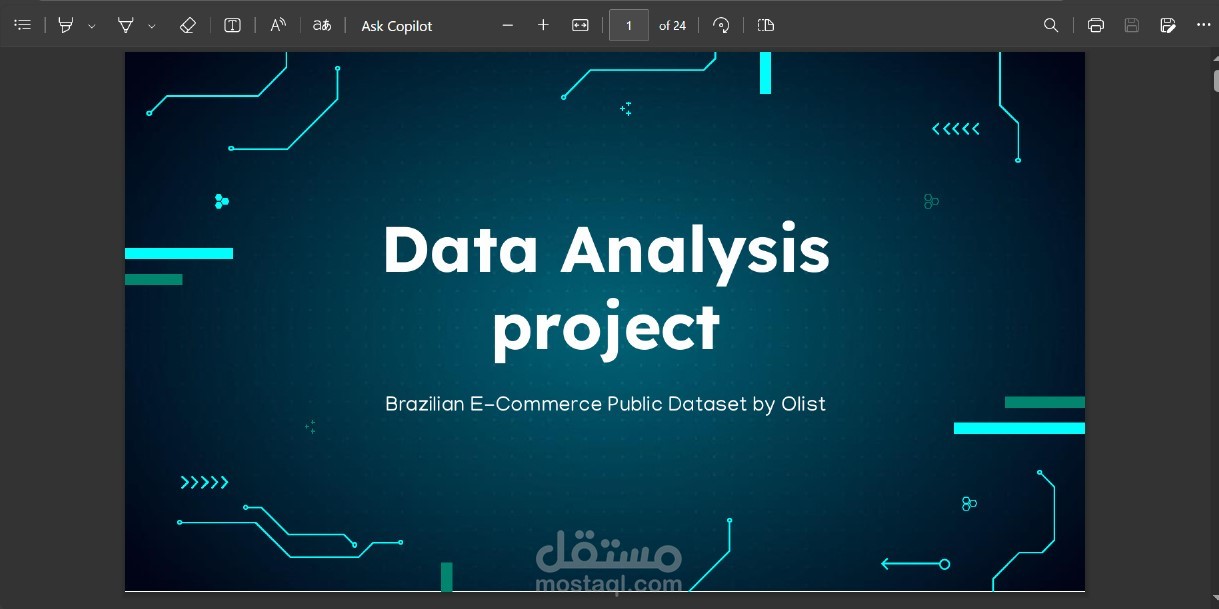Screen dimensions: 1219x609
Task: Zoom out with the minus button
Action: (508, 25)
